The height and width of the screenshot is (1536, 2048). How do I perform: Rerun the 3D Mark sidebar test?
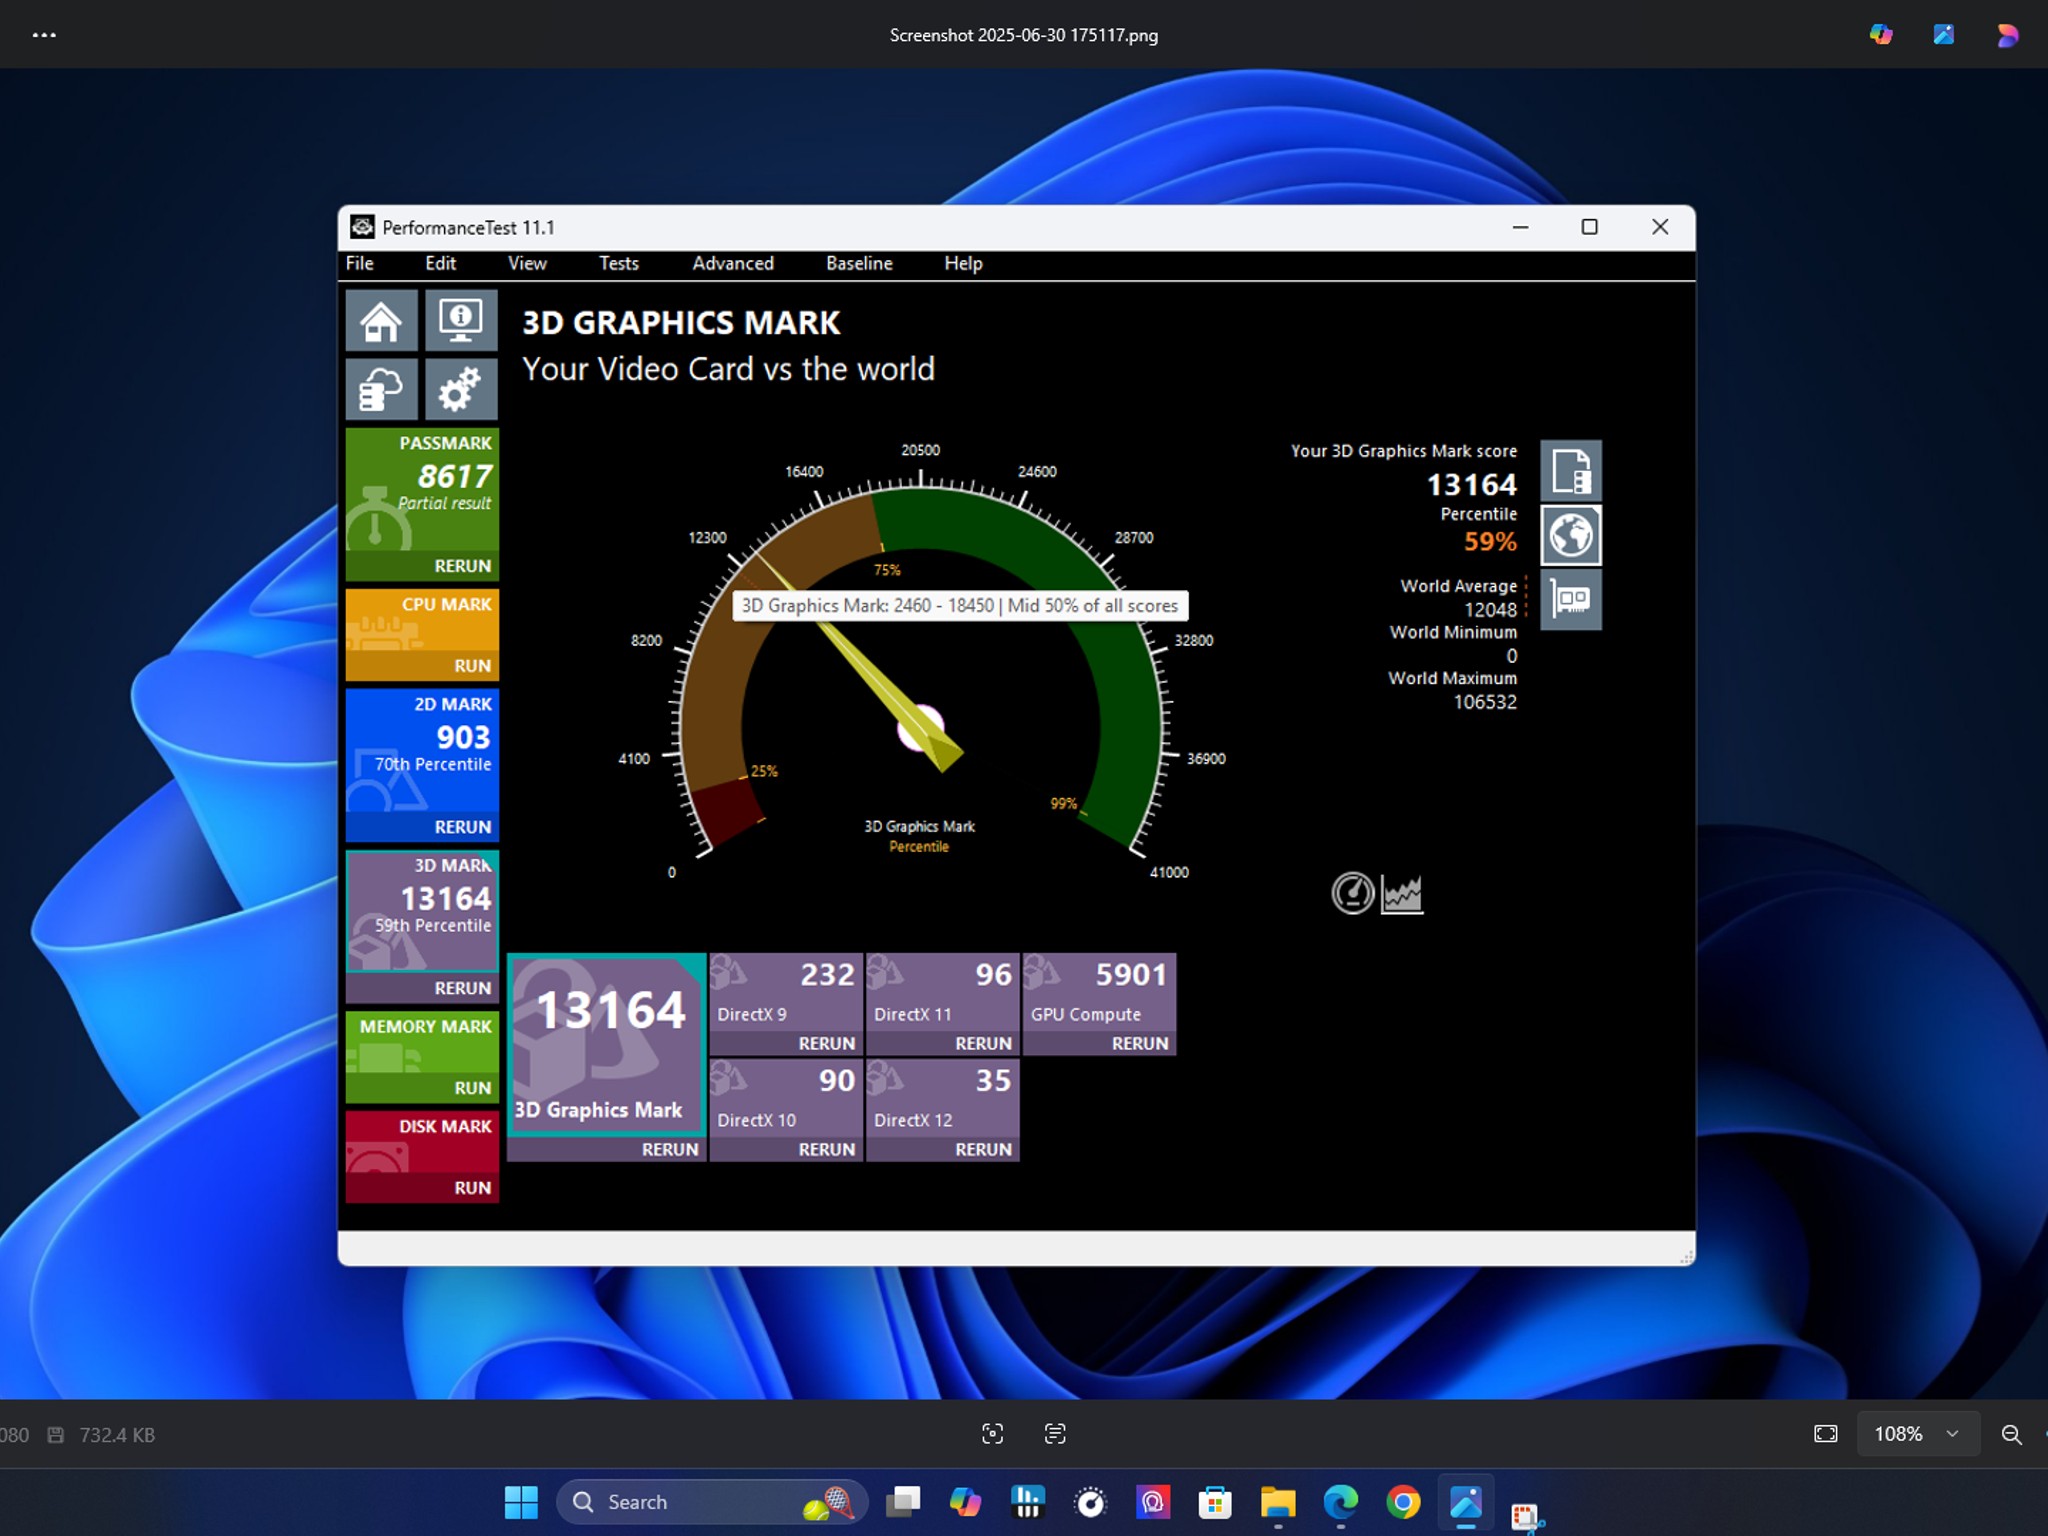tap(462, 988)
